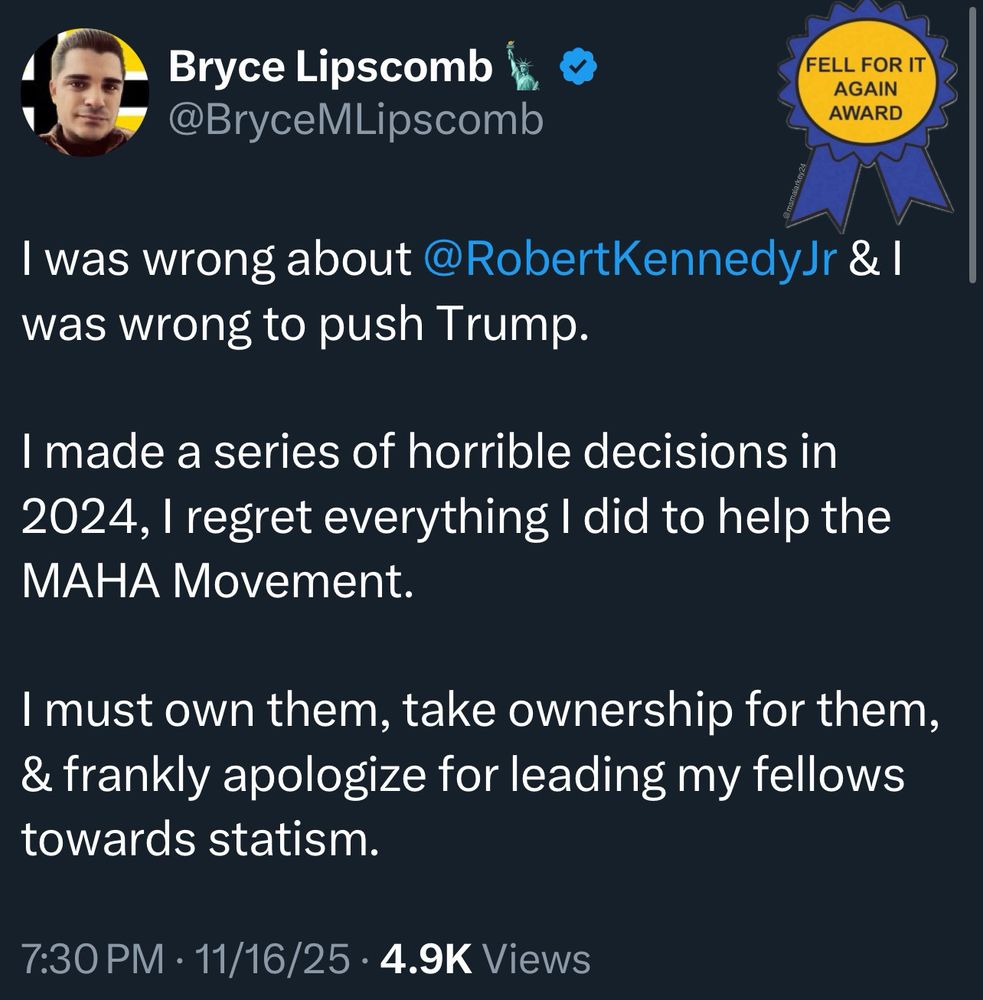Screen dimensions: 983x1000
Task: Open the @RobertKennedyJr mention link
Action: [630, 260]
